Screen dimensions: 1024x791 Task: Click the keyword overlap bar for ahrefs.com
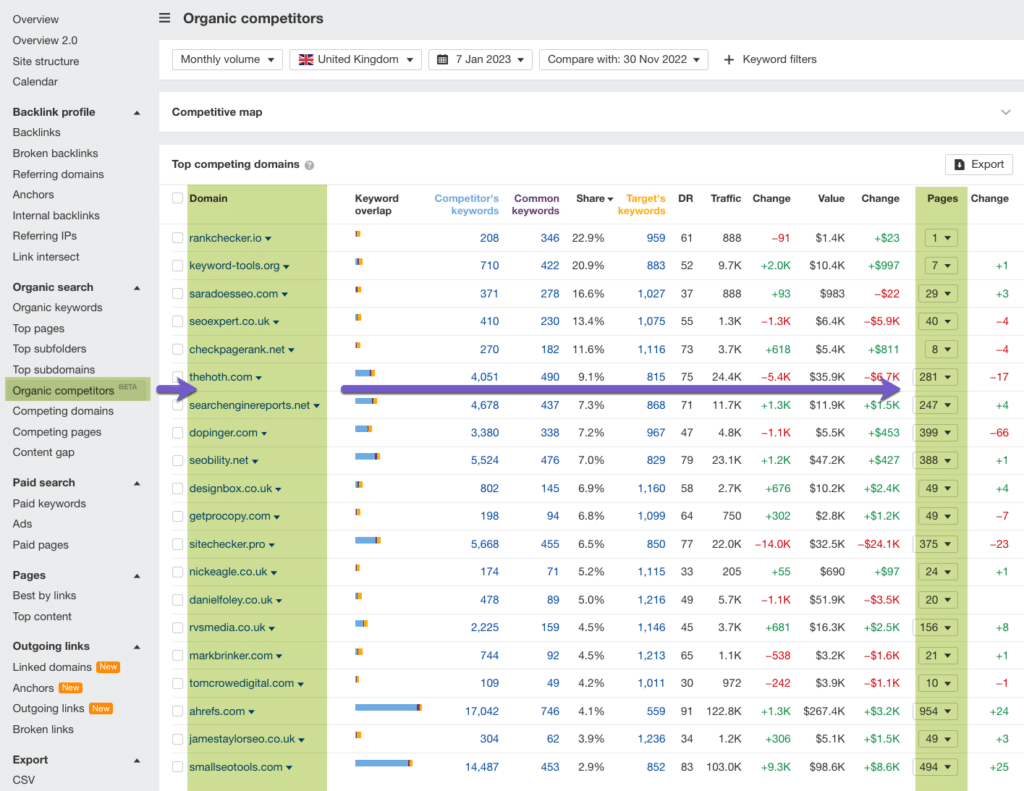tap(388, 707)
